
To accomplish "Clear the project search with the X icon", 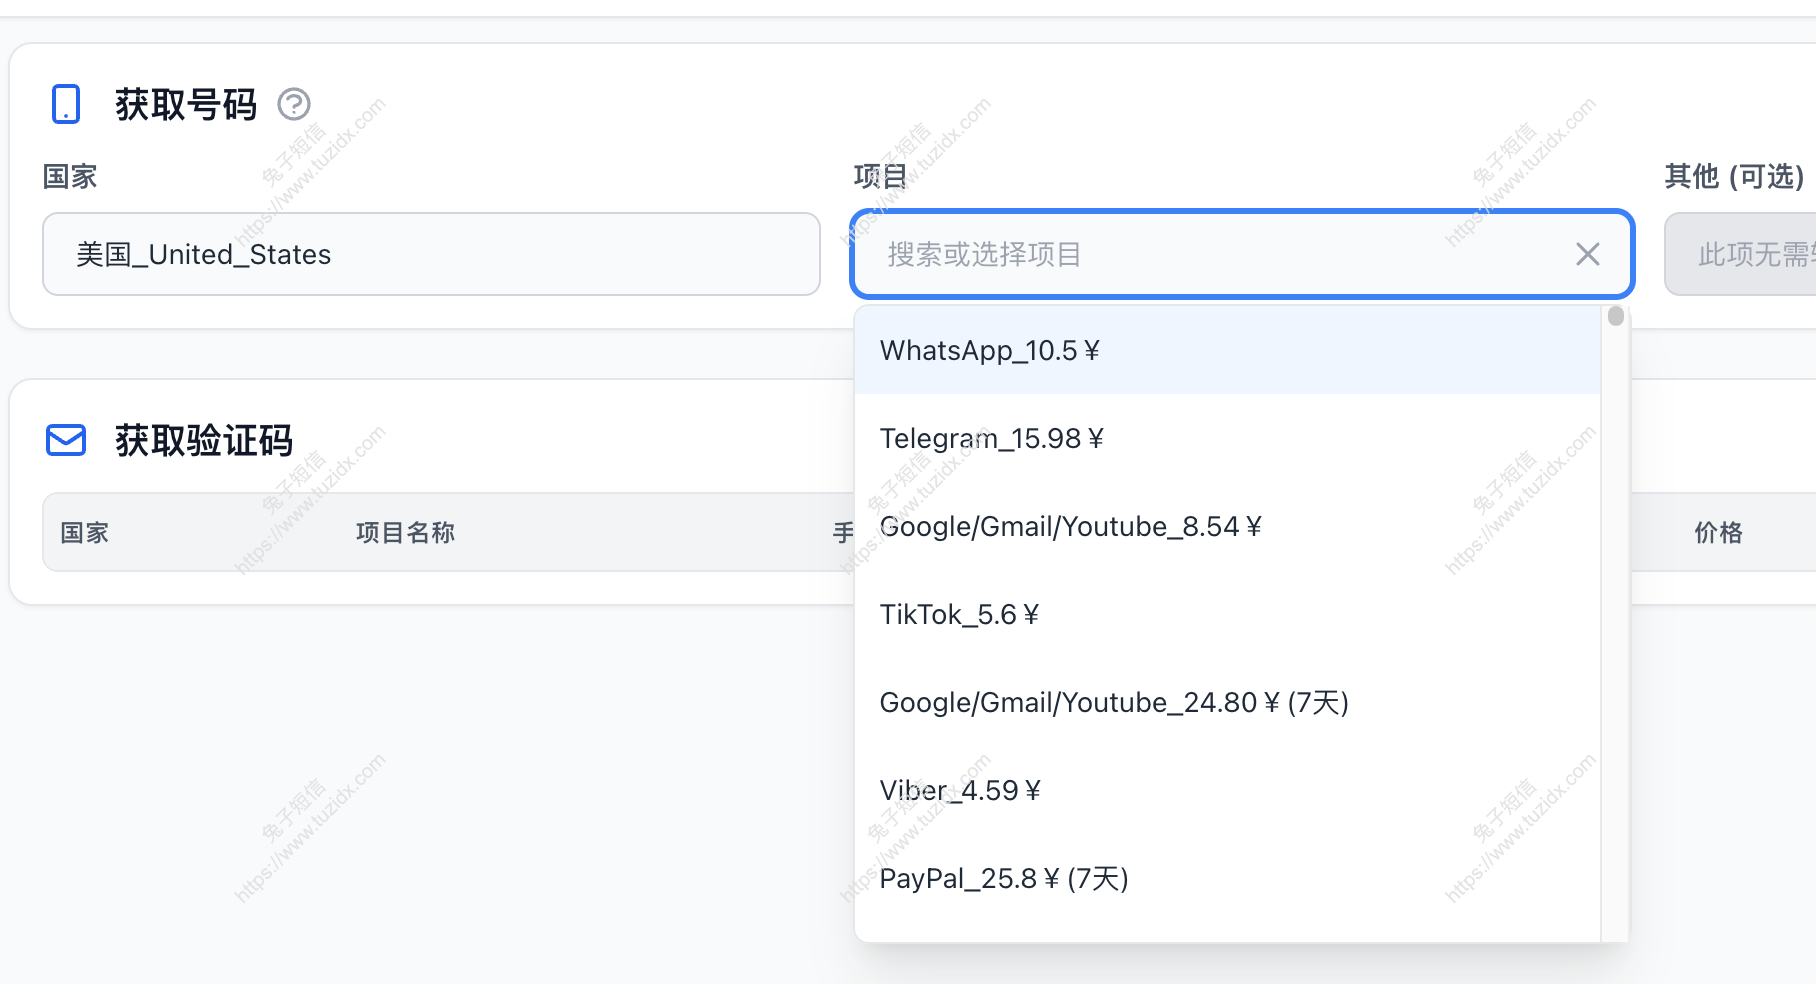I will pyautogui.click(x=1587, y=254).
